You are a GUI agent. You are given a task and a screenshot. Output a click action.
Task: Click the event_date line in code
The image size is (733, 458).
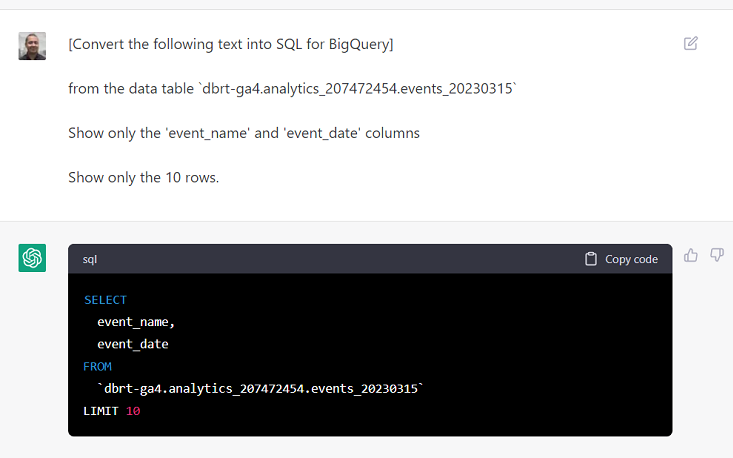tap(133, 344)
